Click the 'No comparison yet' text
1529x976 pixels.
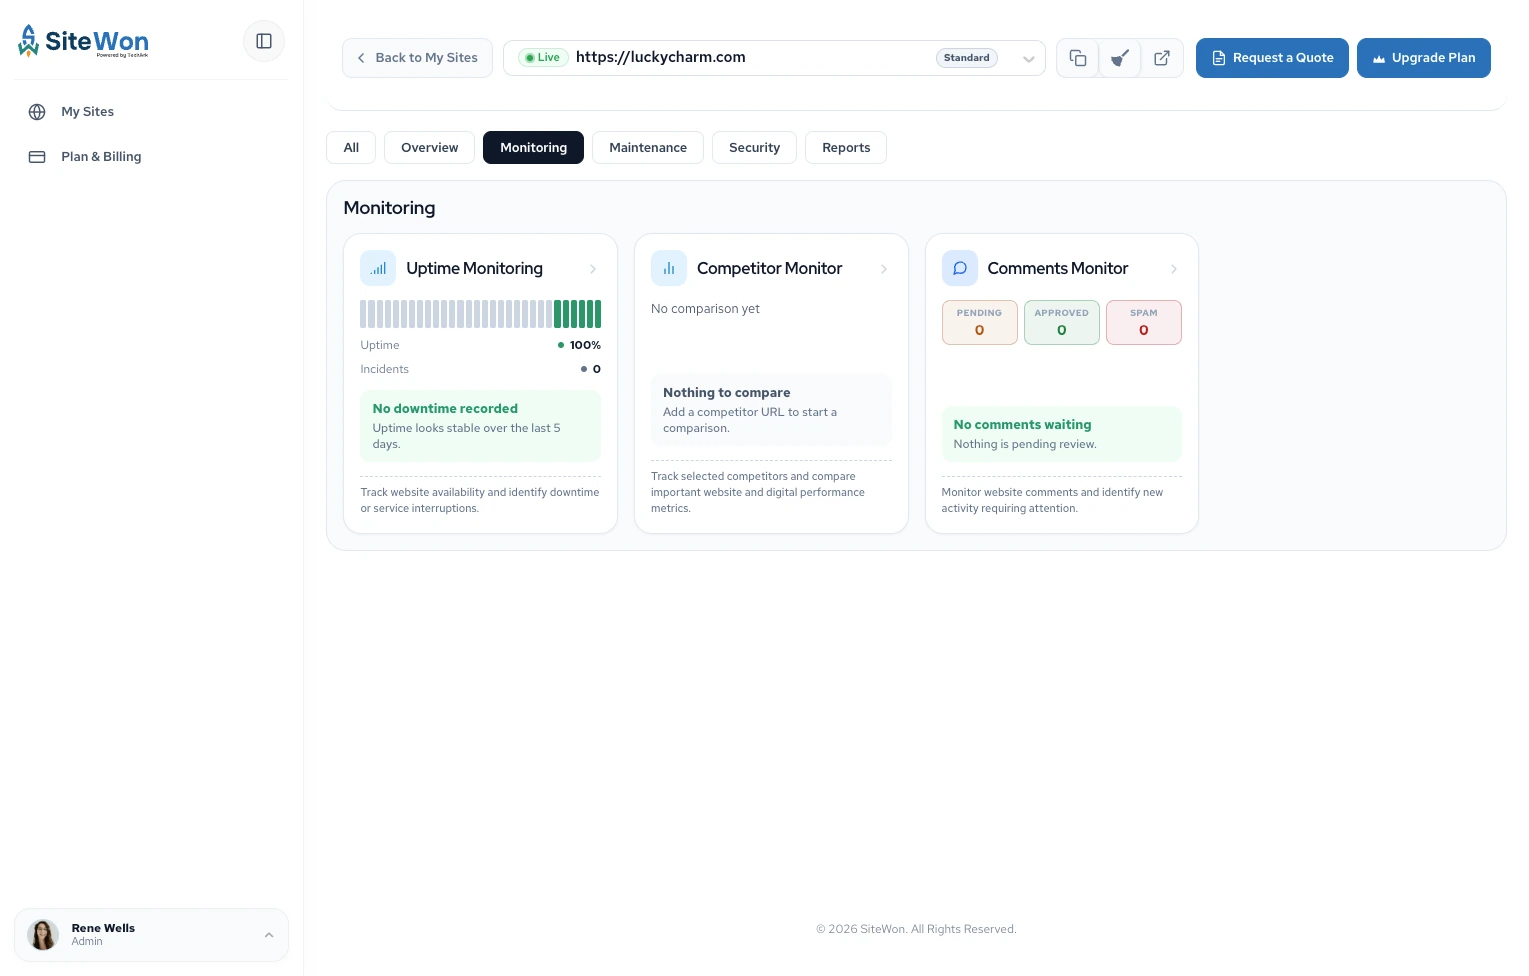point(705,309)
